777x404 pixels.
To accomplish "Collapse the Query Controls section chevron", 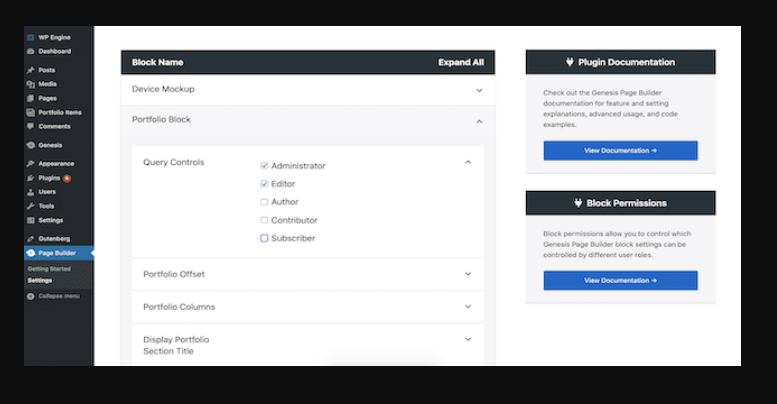I will (468, 163).
